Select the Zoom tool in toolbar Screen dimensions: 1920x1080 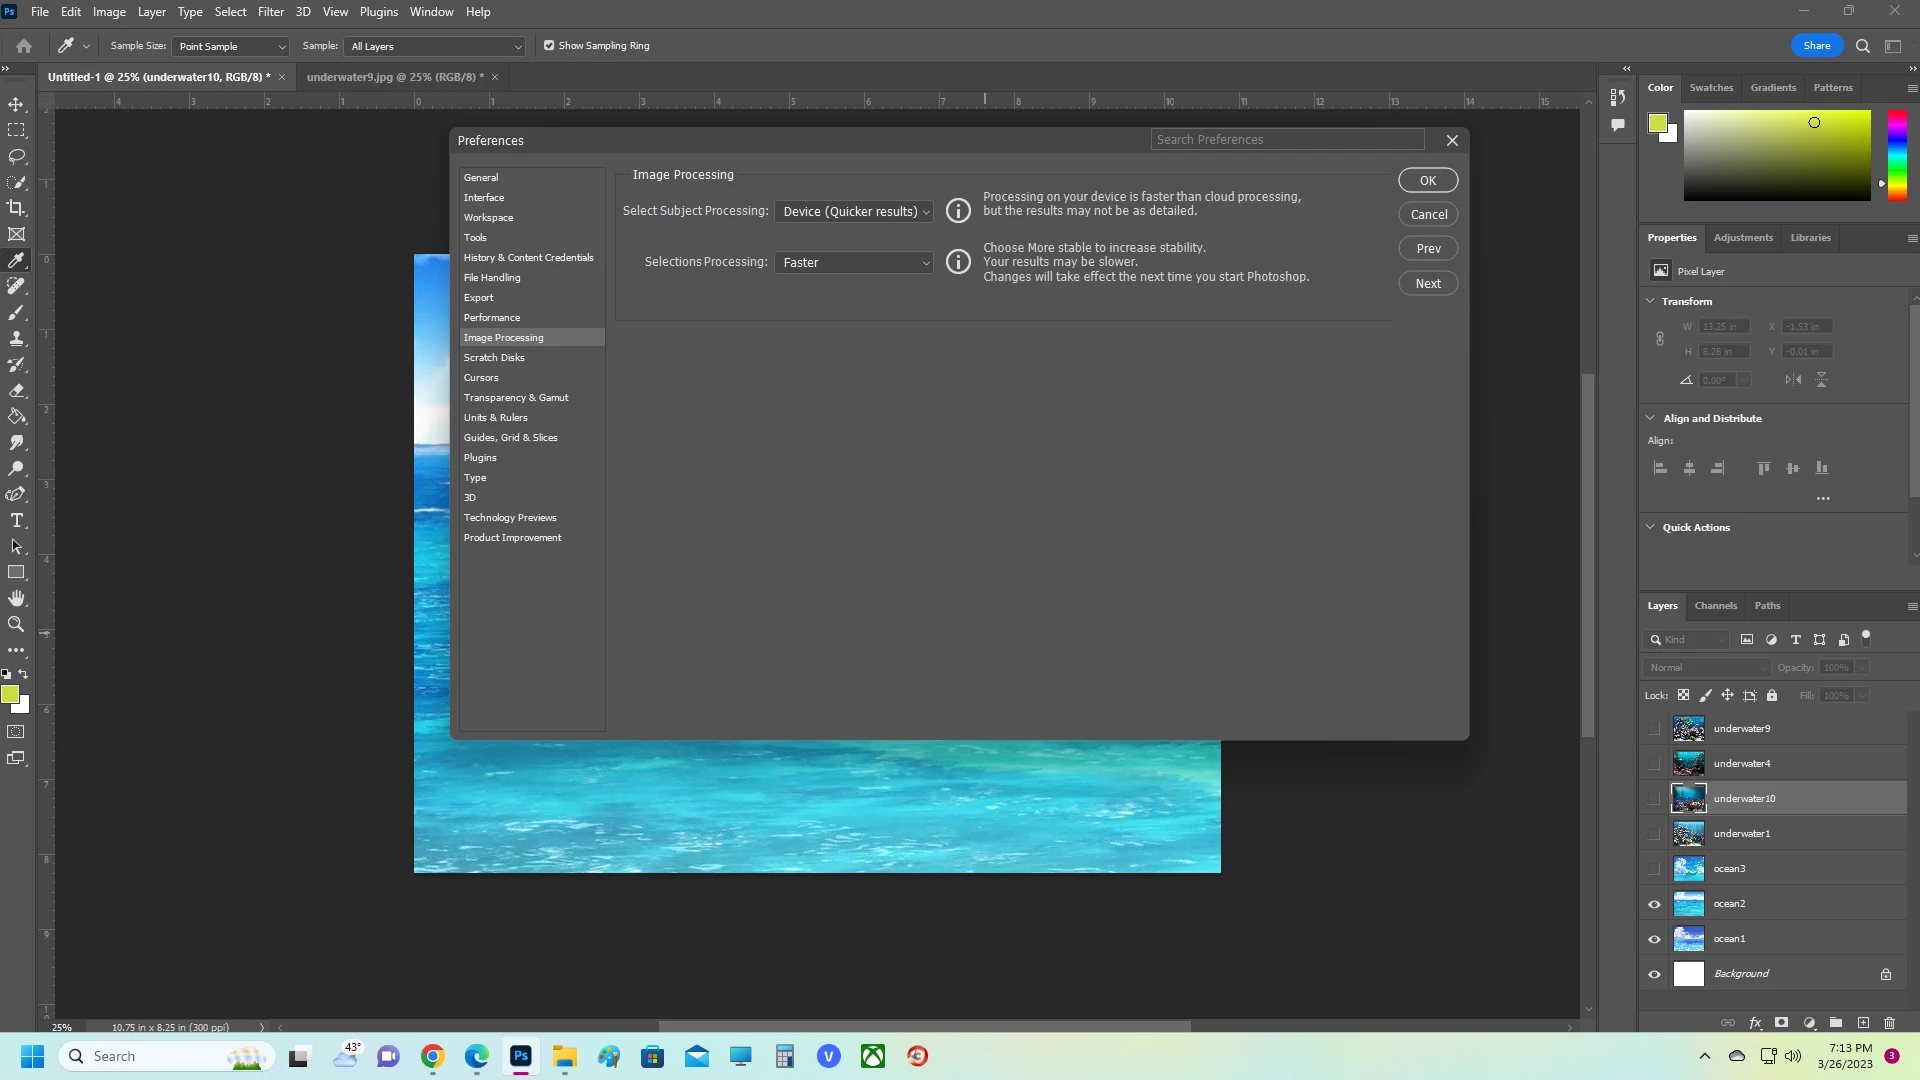17,624
